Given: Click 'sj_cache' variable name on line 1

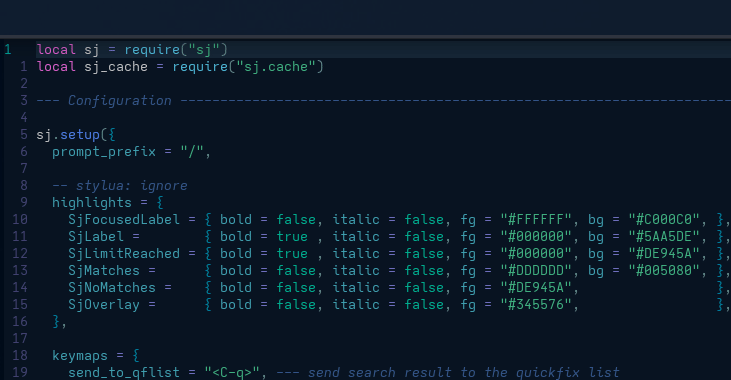Looking at the screenshot, I should click(116, 67).
